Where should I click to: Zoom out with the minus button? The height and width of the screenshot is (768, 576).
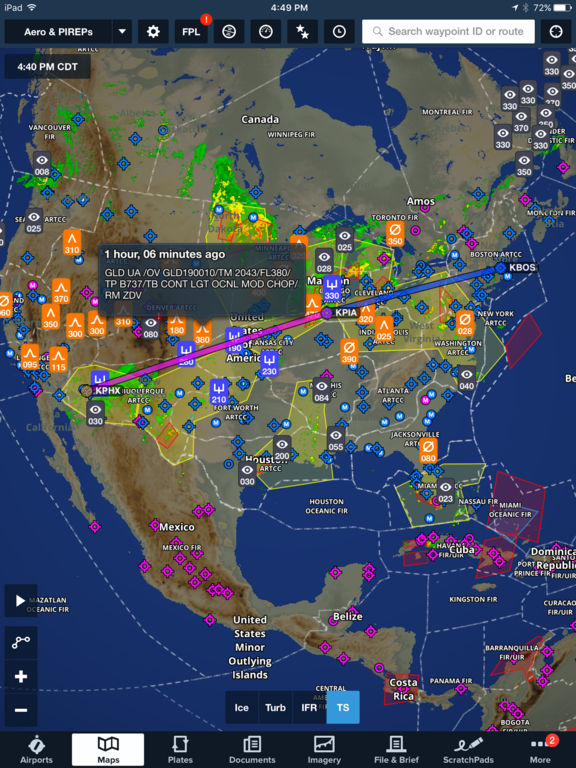coord(21,710)
